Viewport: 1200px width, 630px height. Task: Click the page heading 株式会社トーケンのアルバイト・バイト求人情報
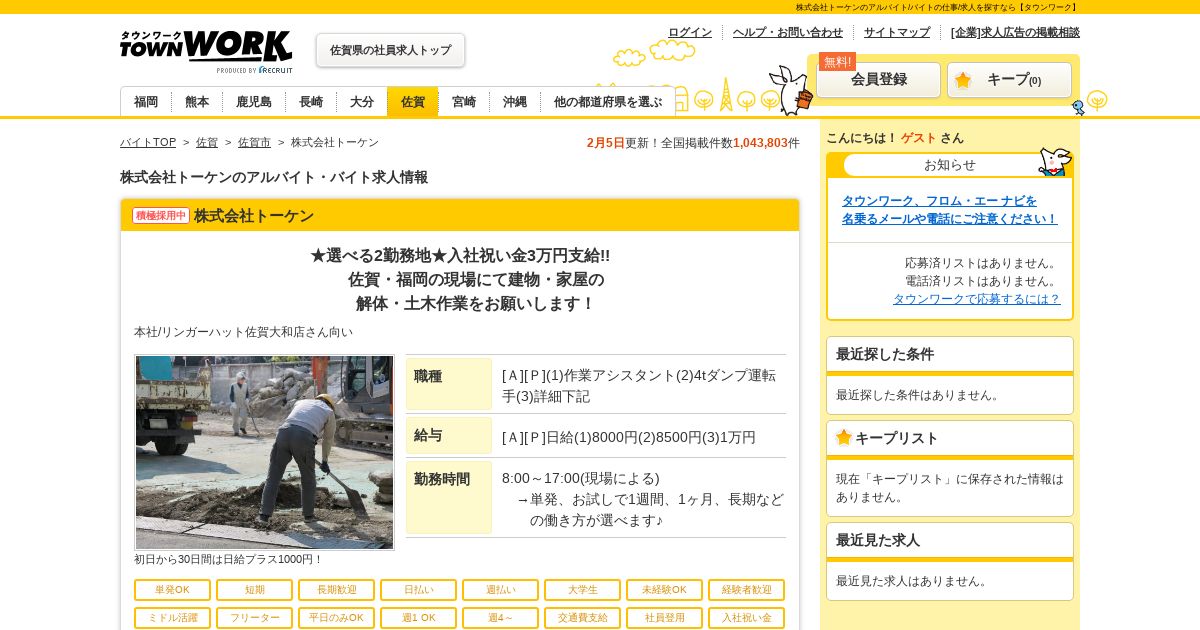tap(274, 177)
